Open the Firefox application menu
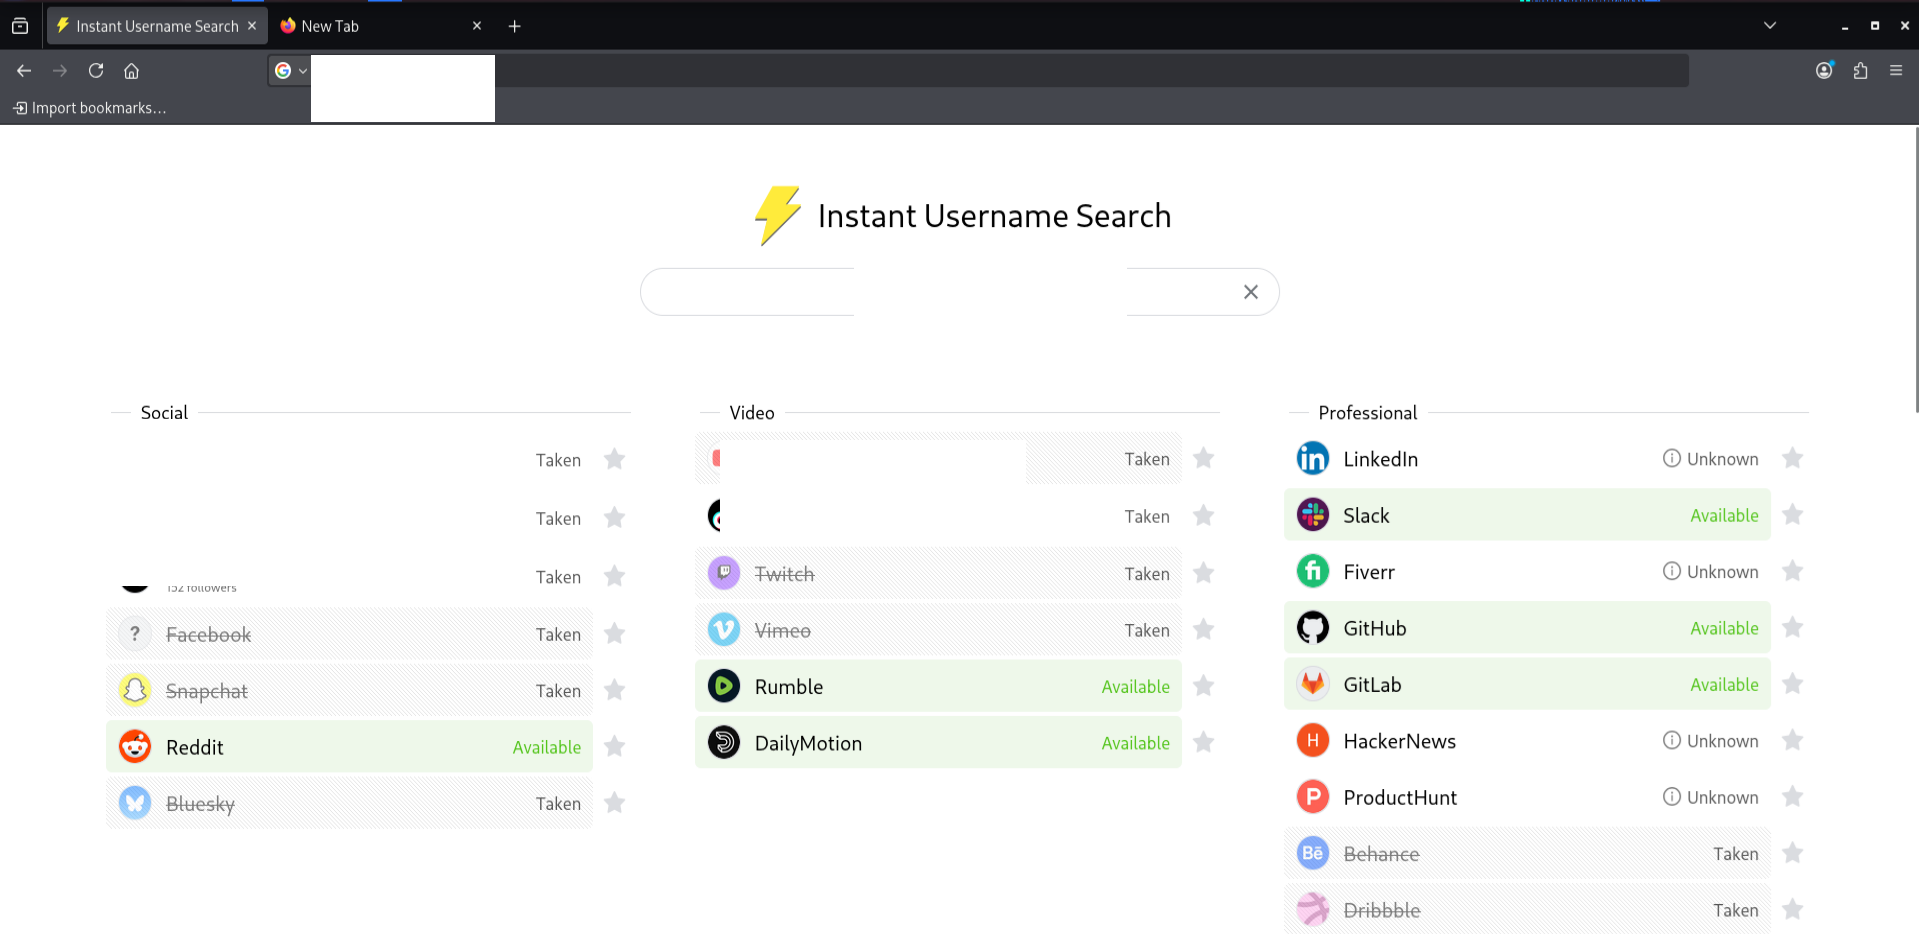This screenshot has height=934, width=1919. point(1896,70)
